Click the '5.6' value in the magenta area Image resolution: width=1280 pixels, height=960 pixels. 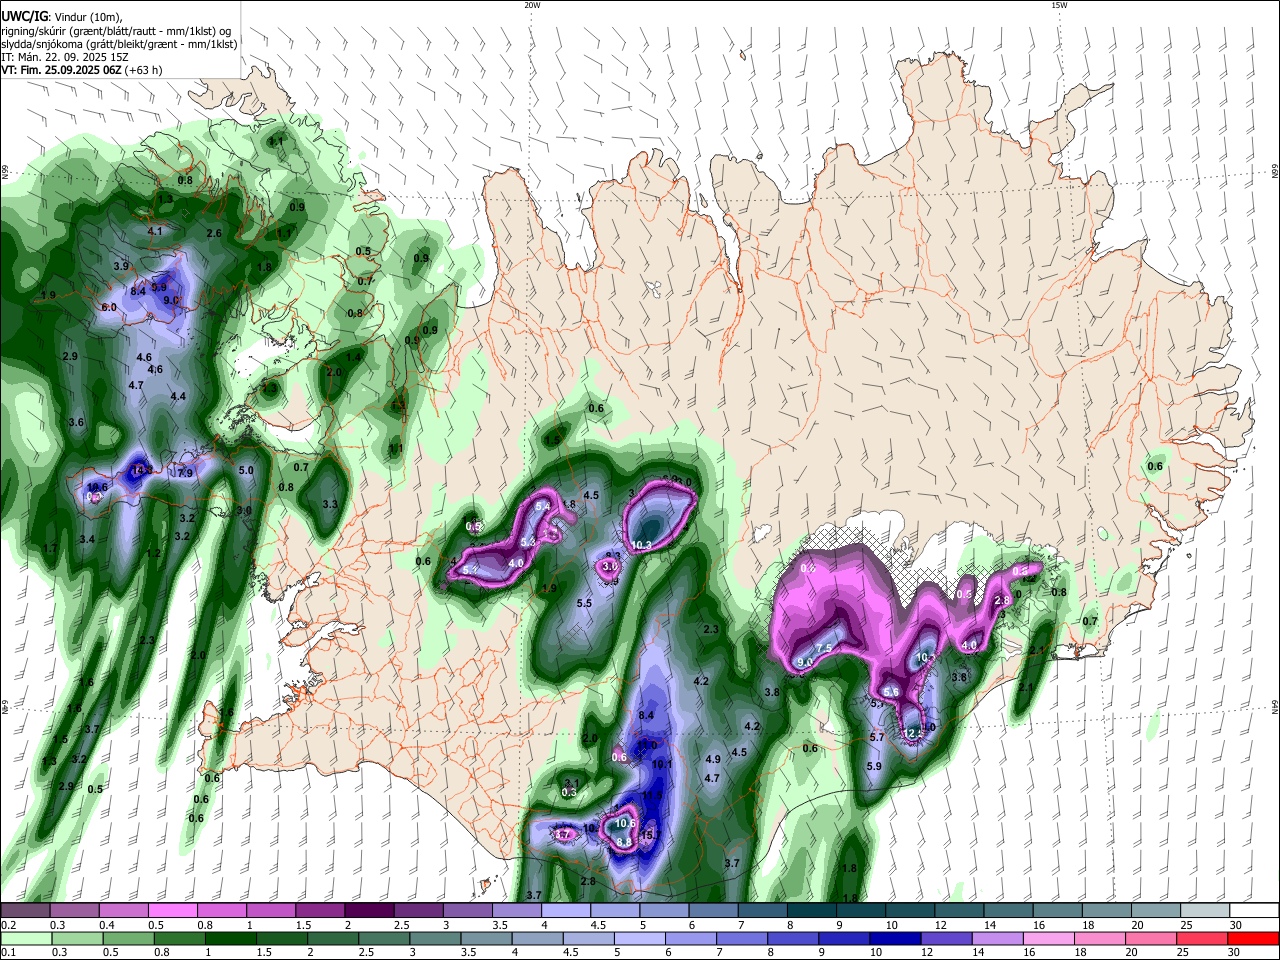pos(892,692)
